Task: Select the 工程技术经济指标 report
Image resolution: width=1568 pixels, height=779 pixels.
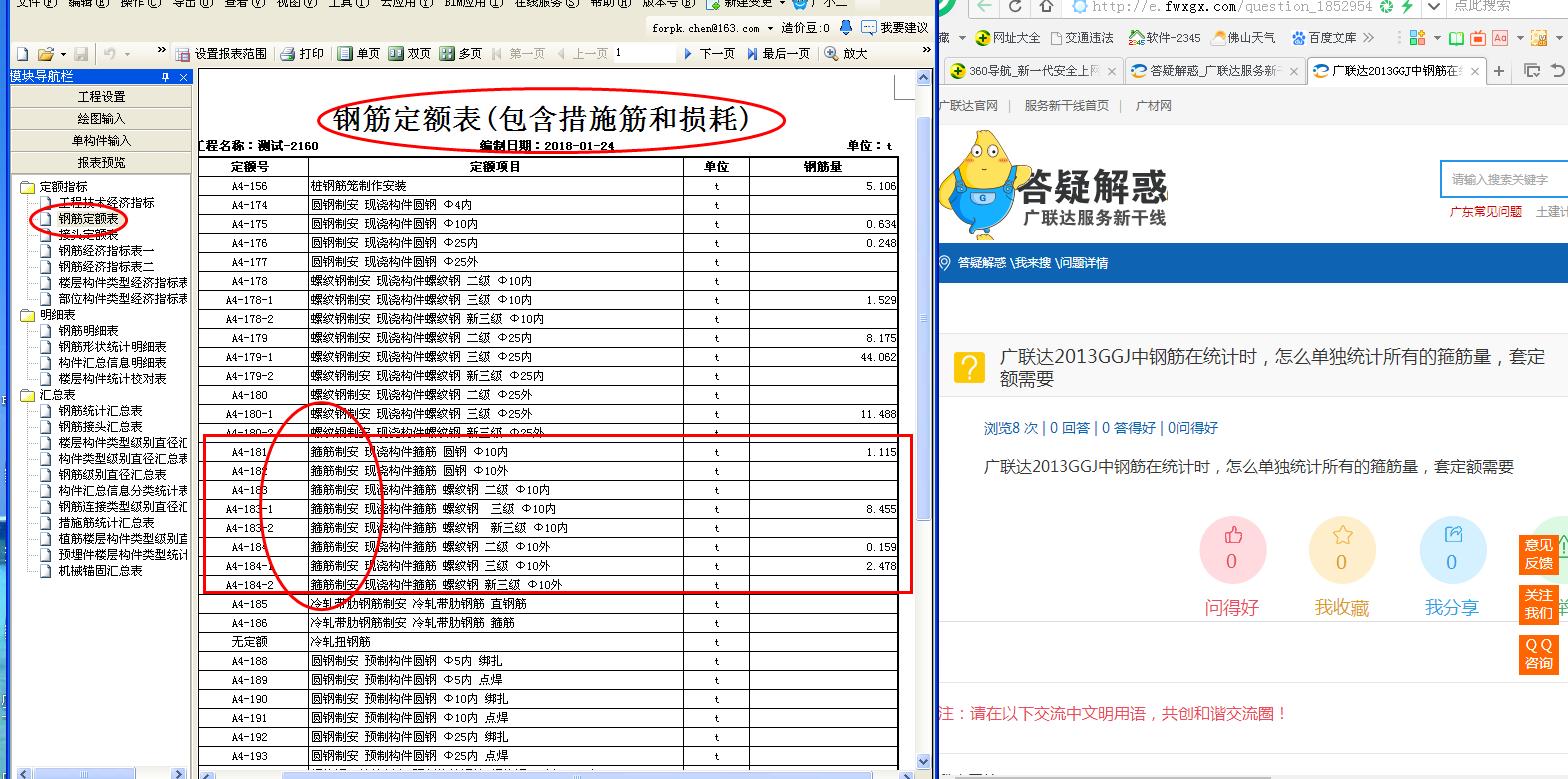Action: [x=106, y=203]
